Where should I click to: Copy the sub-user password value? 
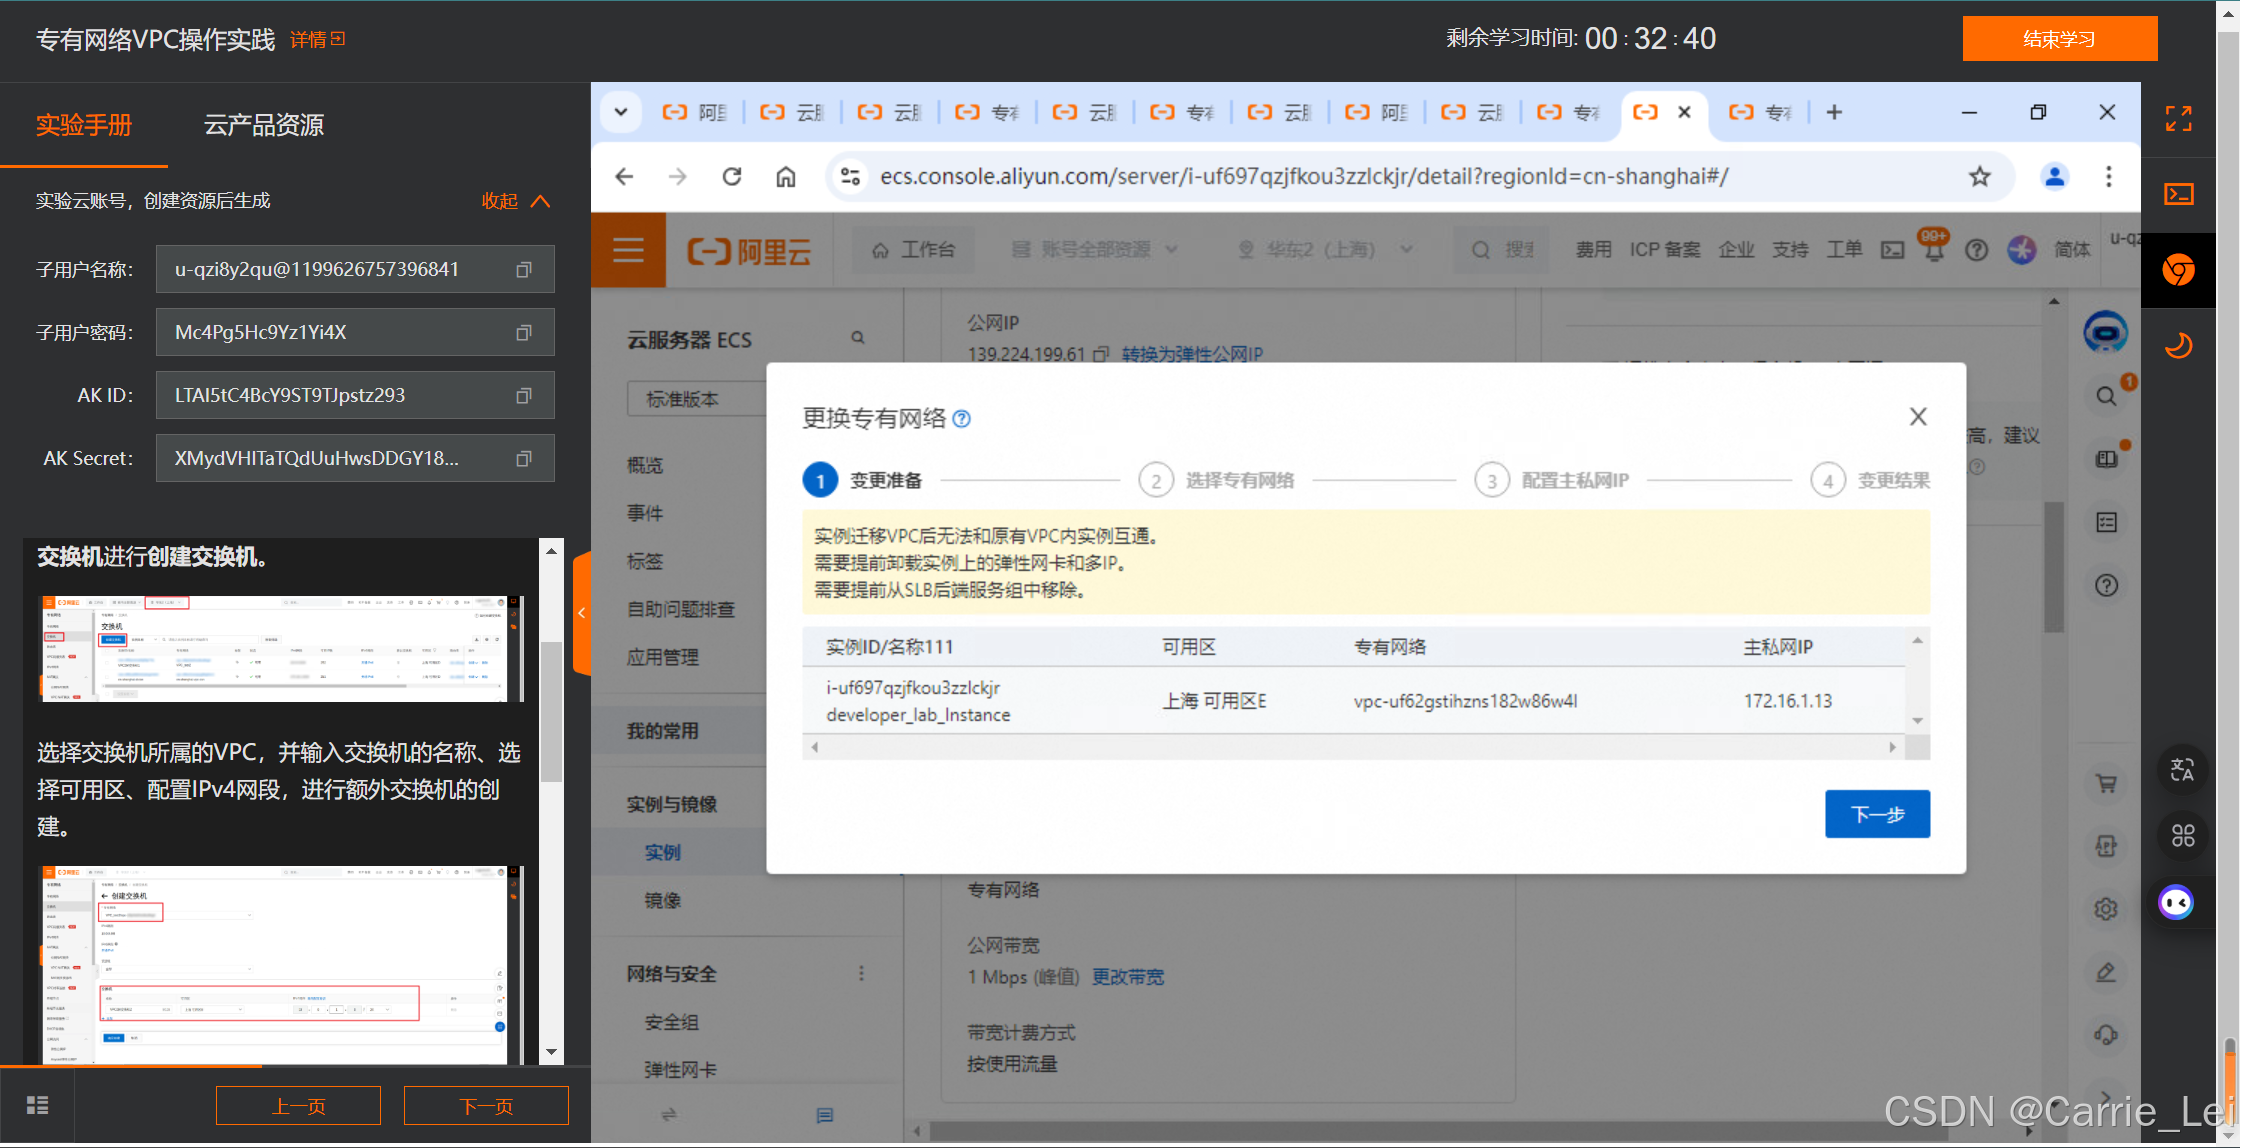click(x=523, y=333)
